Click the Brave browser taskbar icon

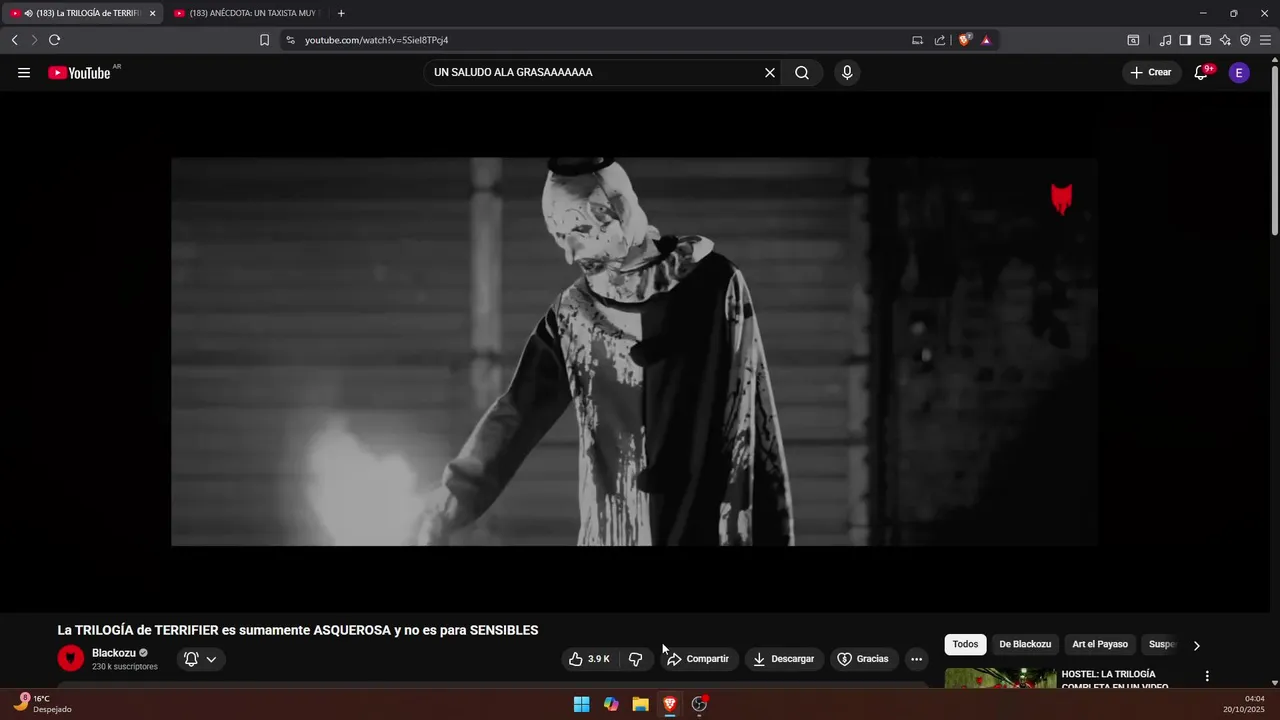(670, 704)
